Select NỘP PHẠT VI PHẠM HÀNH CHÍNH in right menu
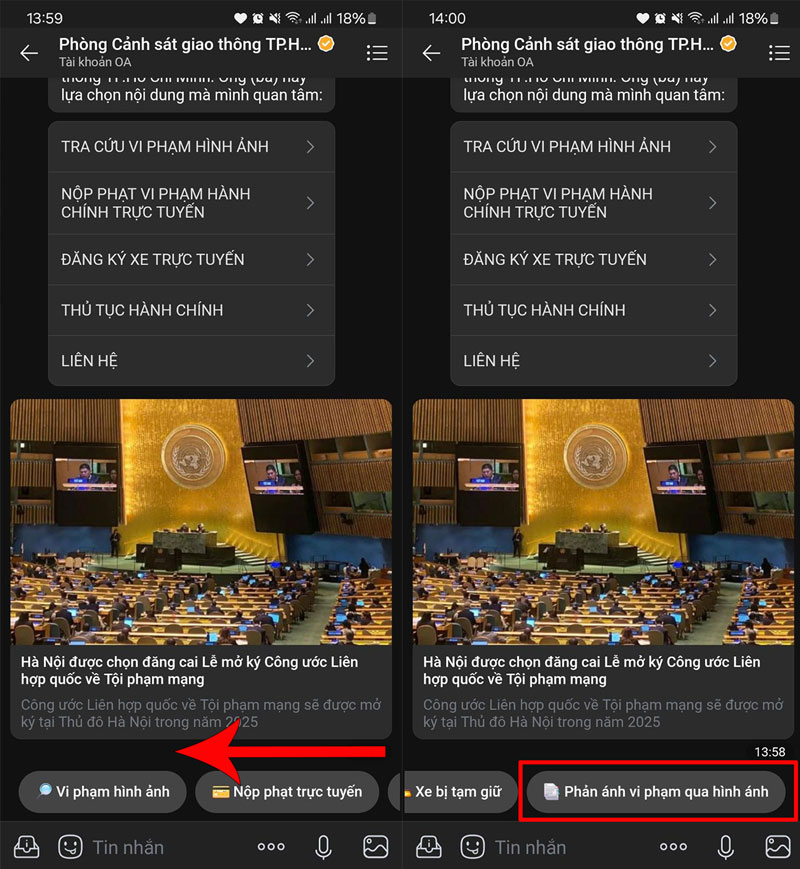This screenshot has width=800, height=869. 594,203
